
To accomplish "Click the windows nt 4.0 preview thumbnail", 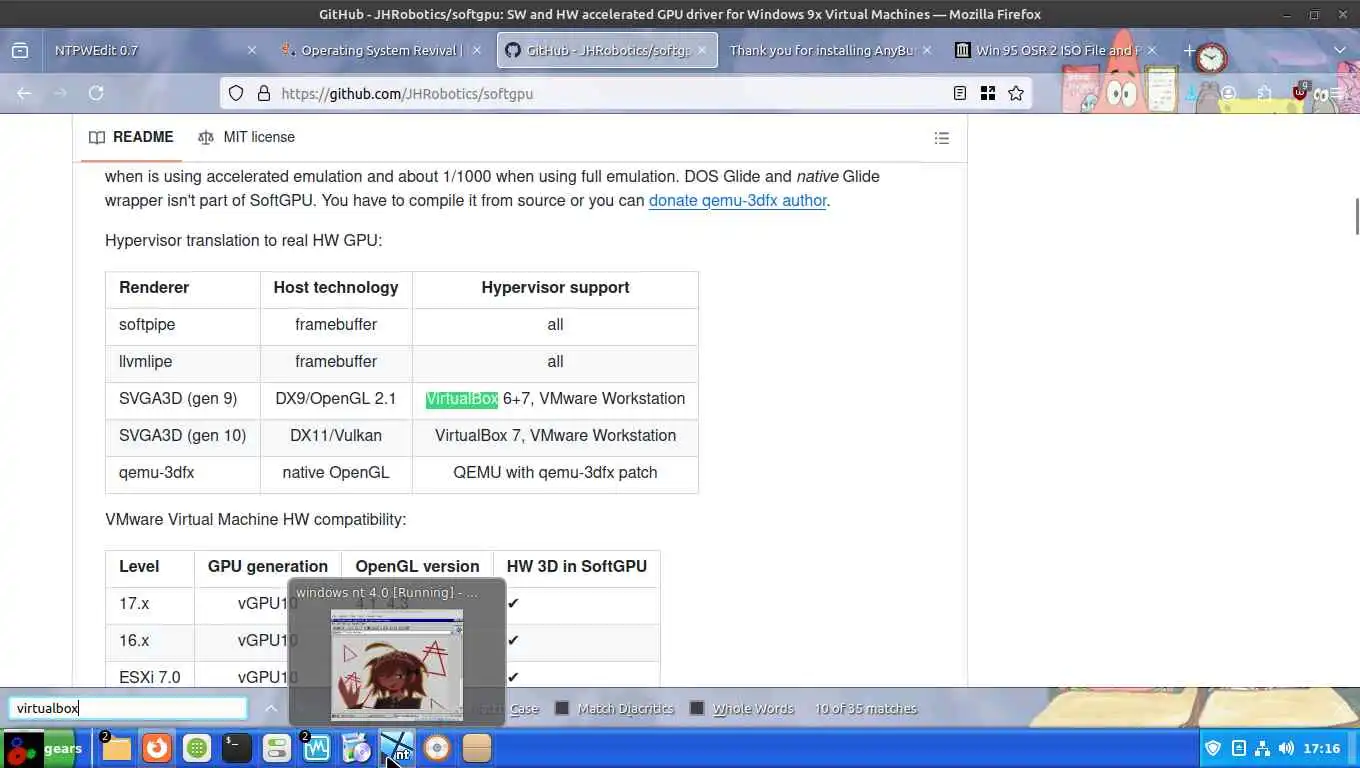I will tap(397, 665).
